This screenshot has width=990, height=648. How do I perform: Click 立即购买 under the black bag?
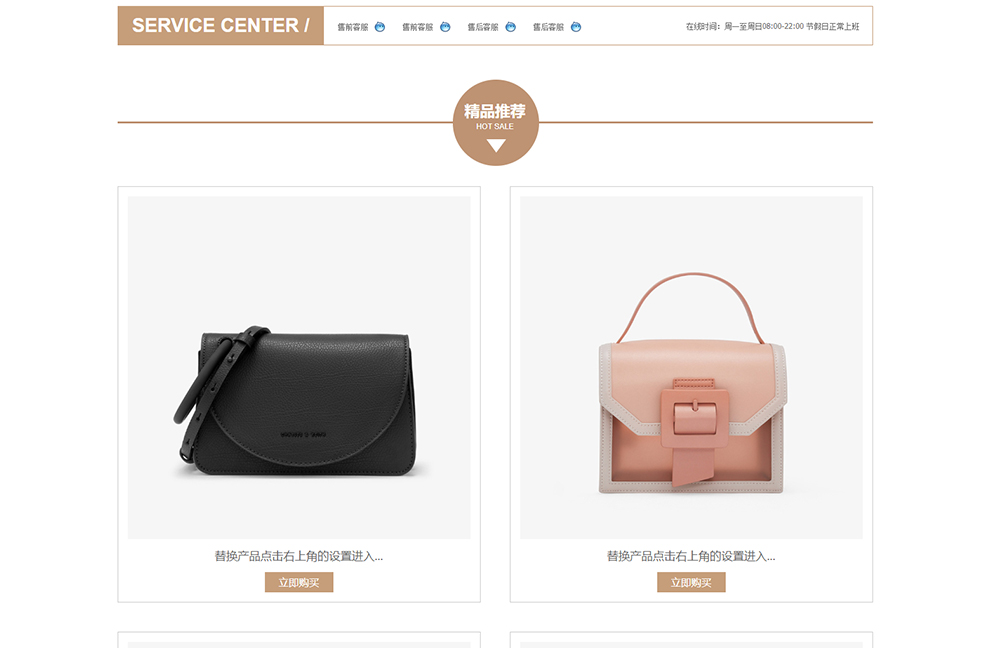[x=299, y=582]
